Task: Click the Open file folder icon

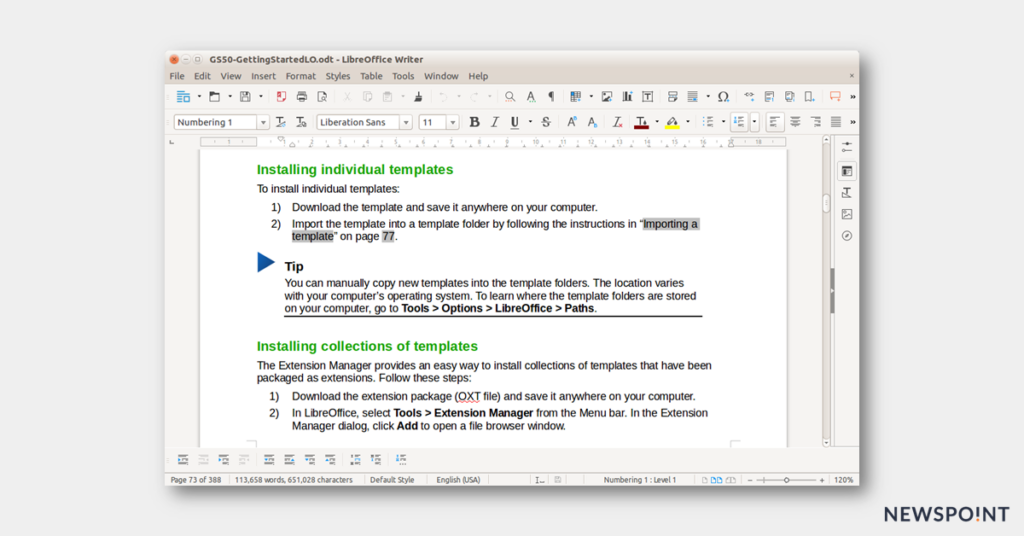Action: click(214, 97)
